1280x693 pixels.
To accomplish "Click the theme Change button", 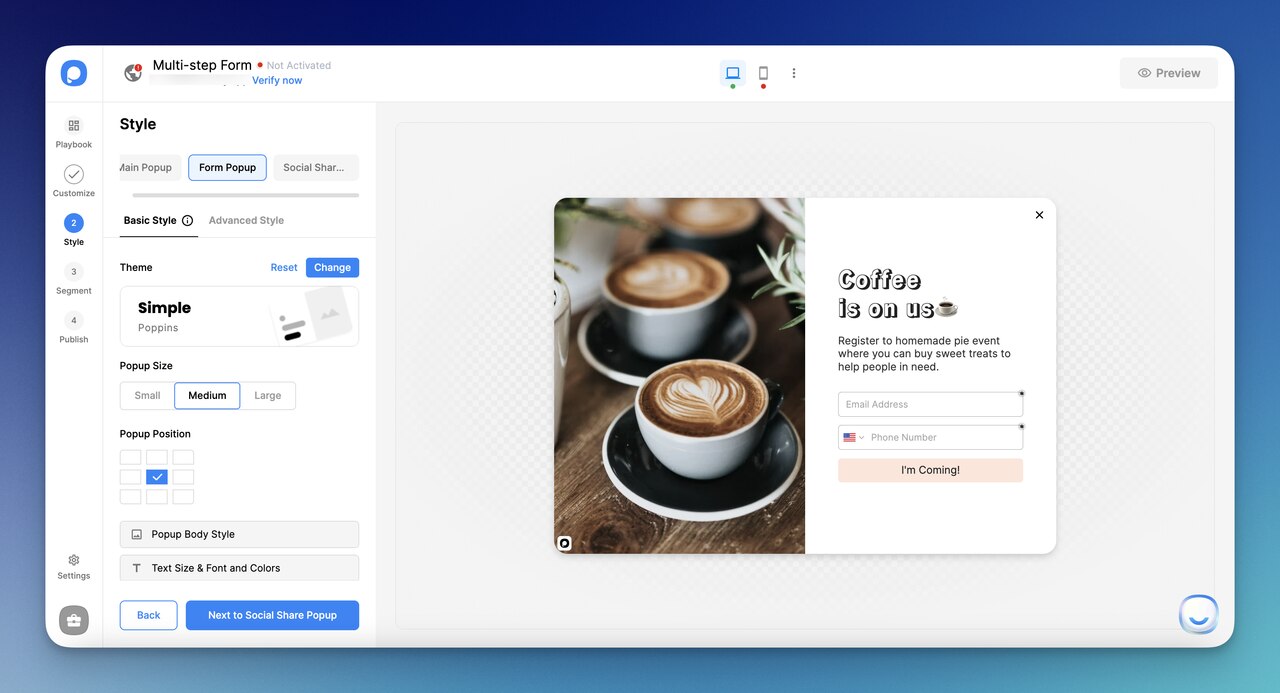I will tap(332, 268).
